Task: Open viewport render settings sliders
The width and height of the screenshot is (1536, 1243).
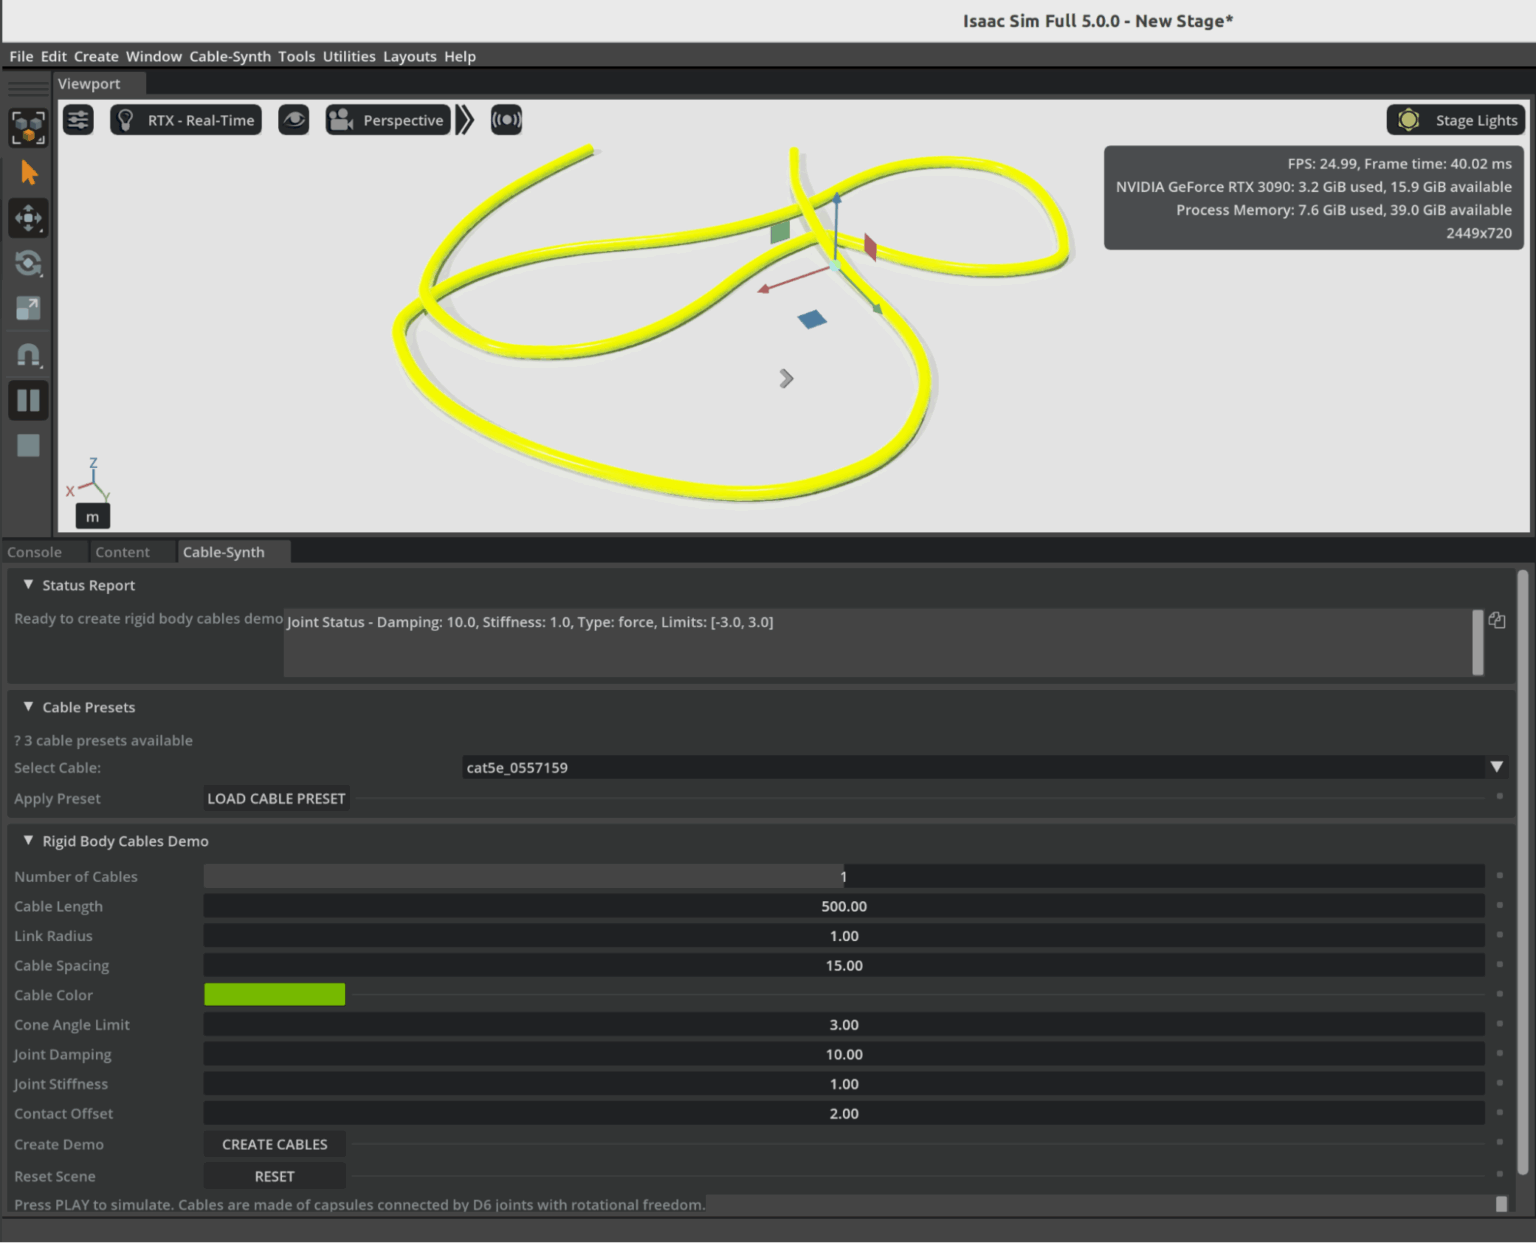Action: click(77, 119)
